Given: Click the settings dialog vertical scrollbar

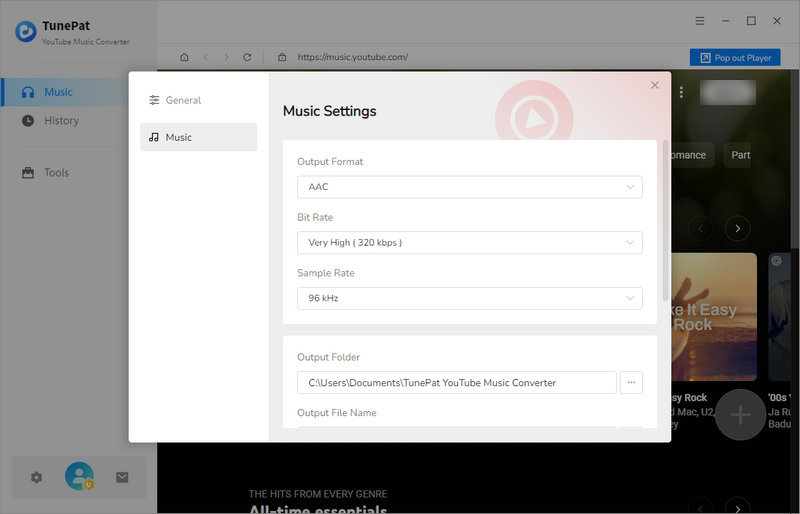Looking at the screenshot, I should coord(665,221).
